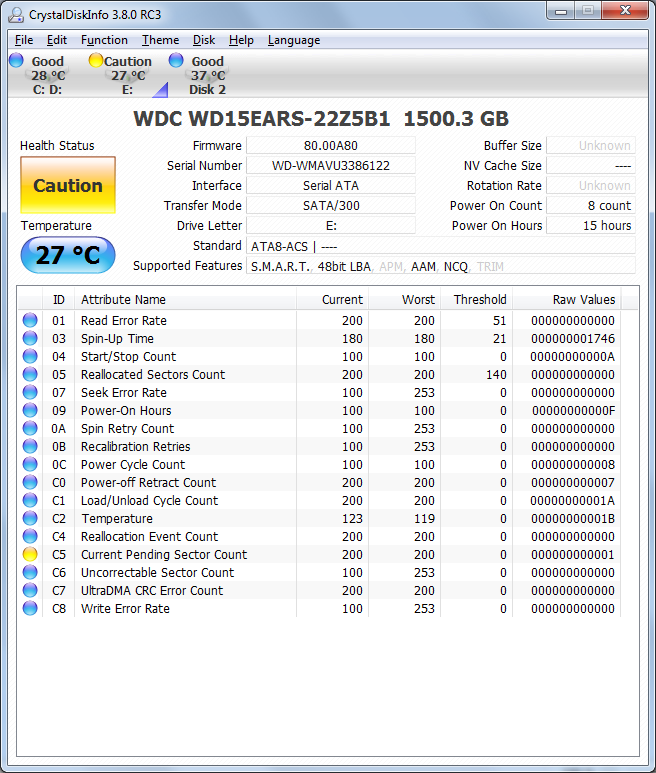Image resolution: width=656 pixels, height=773 pixels.
Task: Click the Power On Hours 15 hours field
Action: pos(591,226)
